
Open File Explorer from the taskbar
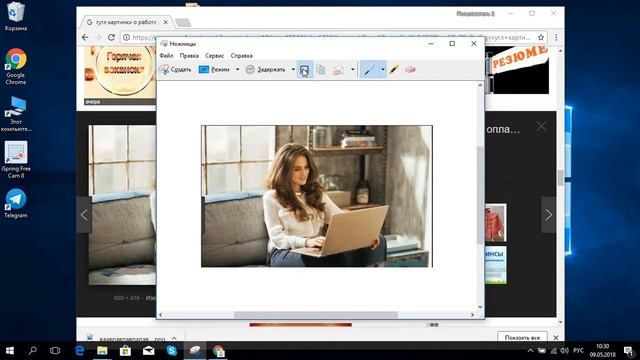point(102,351)
